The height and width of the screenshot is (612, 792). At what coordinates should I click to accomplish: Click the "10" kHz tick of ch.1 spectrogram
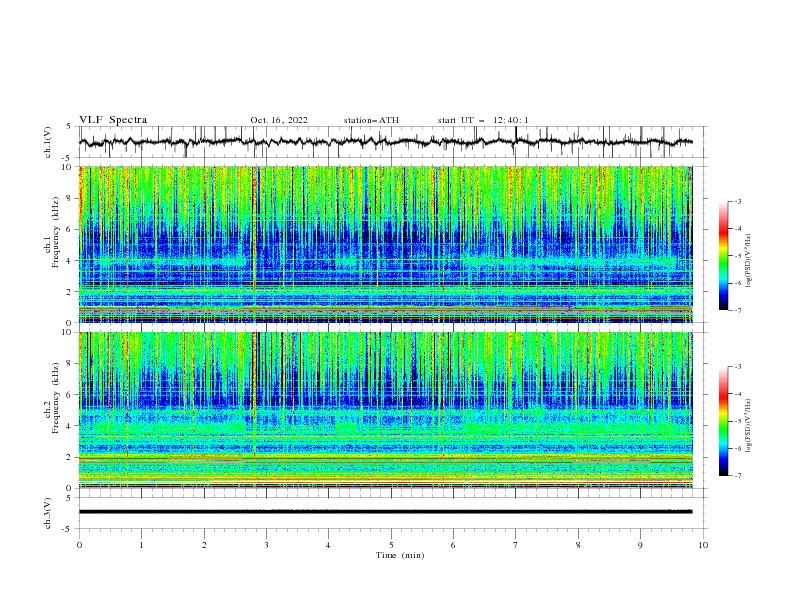(69, 167)
